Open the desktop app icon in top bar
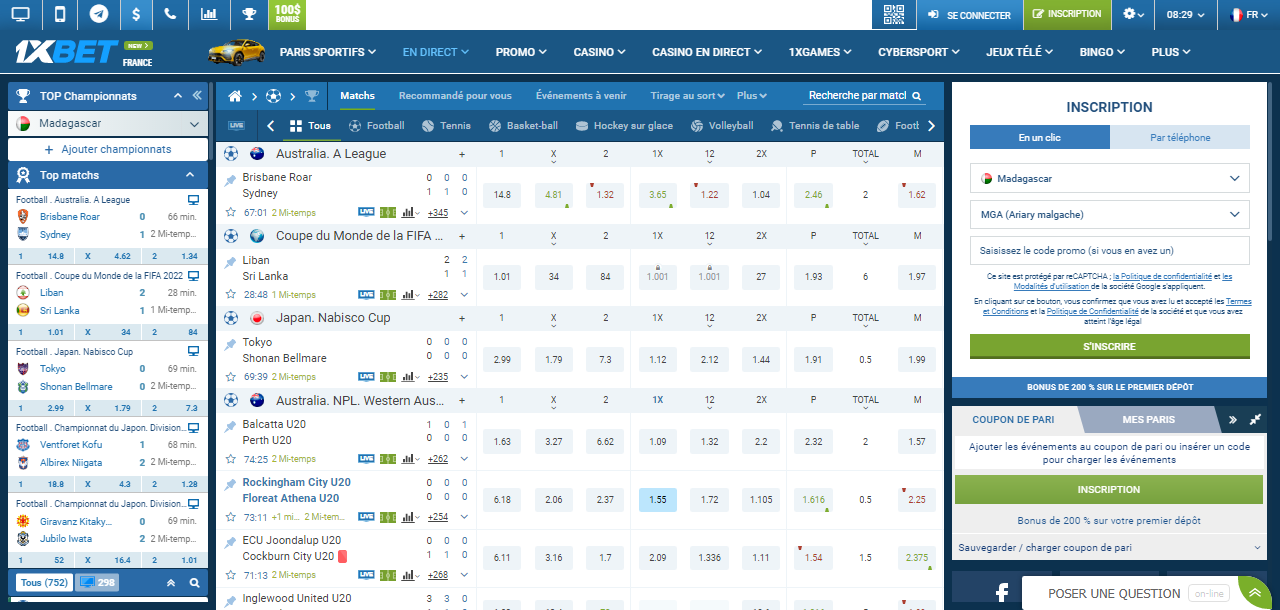The image size is (1280, 610). [x=20, y=15]
